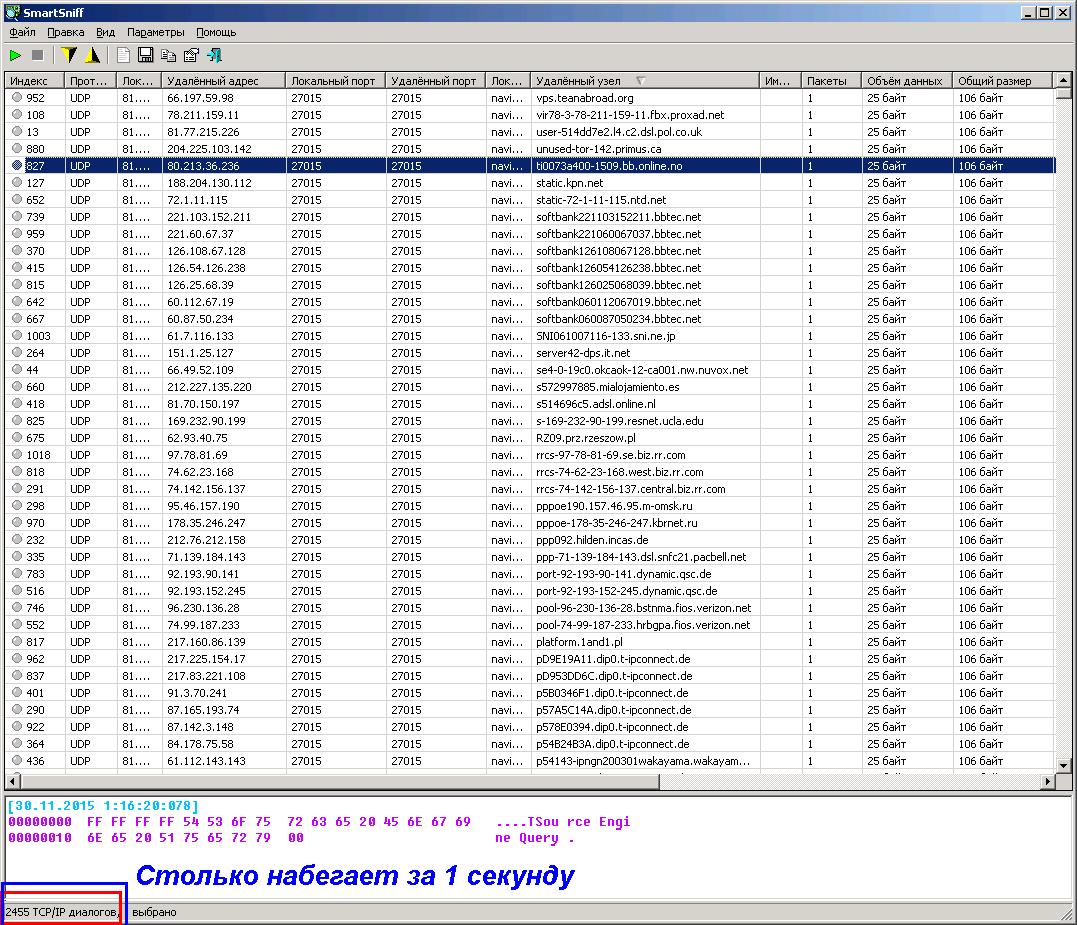This screenshot has height=925, width=1077.
Task: Select row with address 66.49.52.109
Action: [530, 370]
